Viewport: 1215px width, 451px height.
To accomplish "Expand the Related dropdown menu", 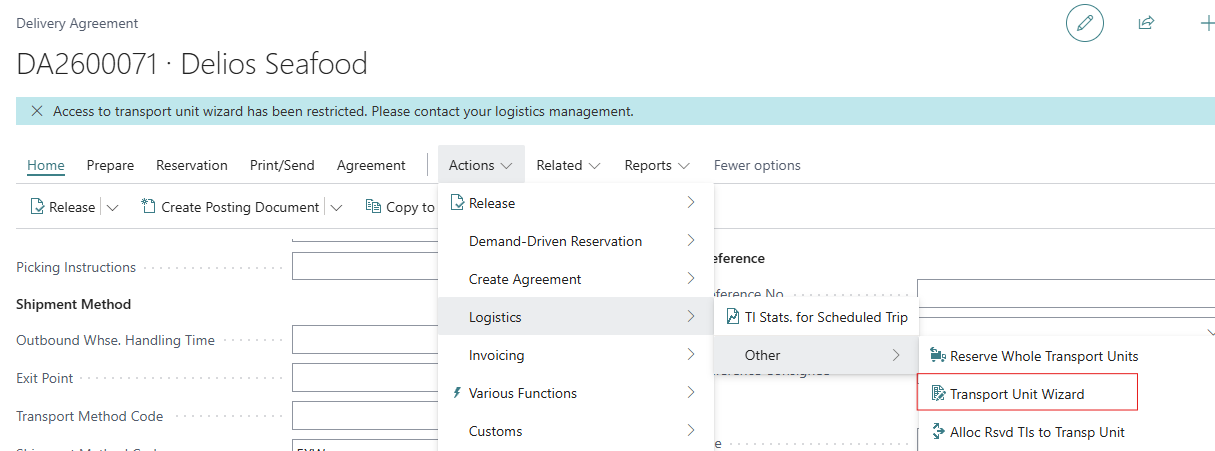I will tap(568, 165).
